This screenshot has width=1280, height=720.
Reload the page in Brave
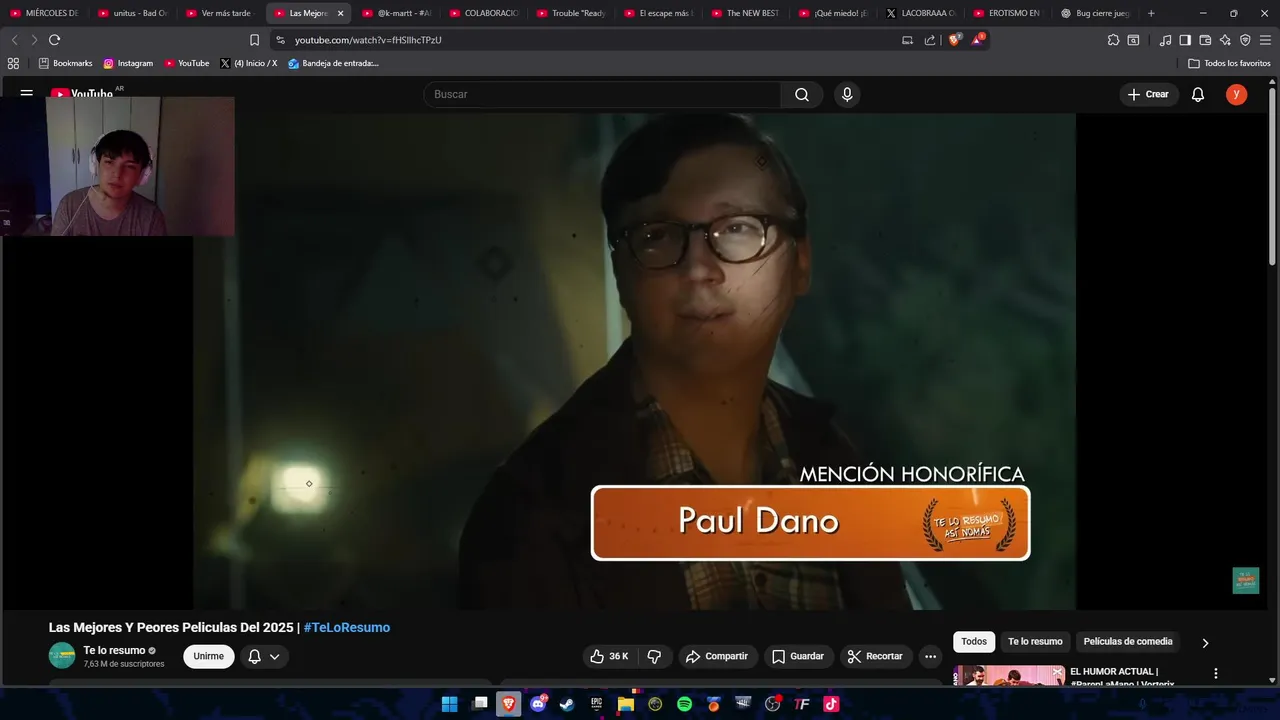[x=54, y=40]
